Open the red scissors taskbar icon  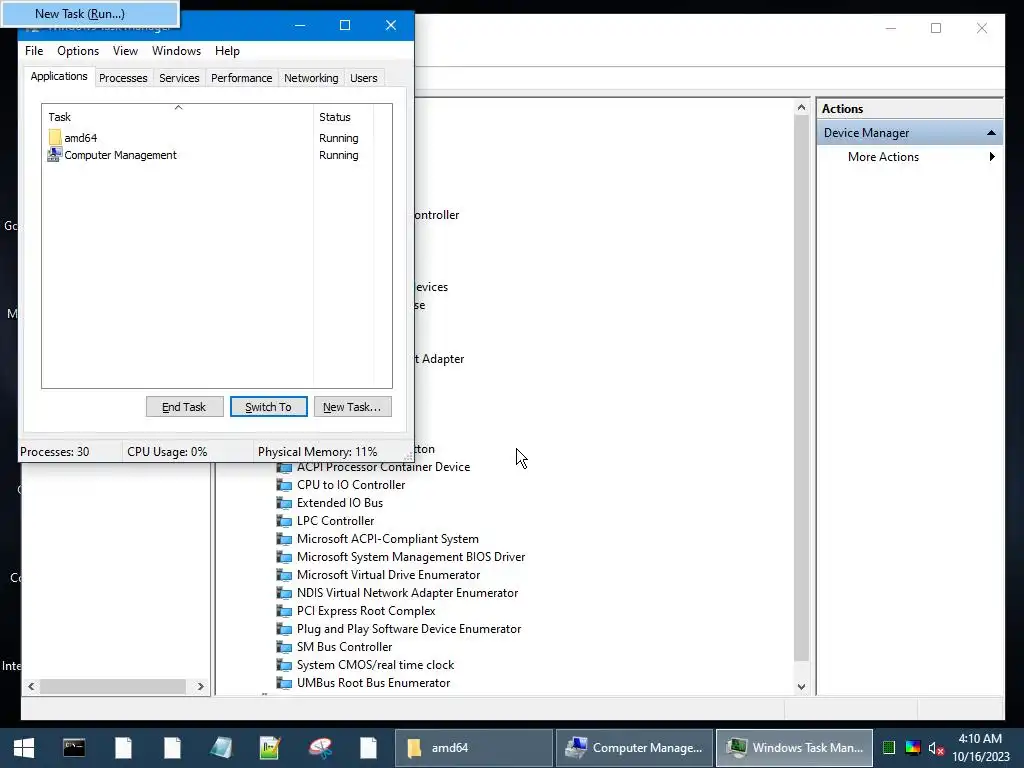point(320,748)
